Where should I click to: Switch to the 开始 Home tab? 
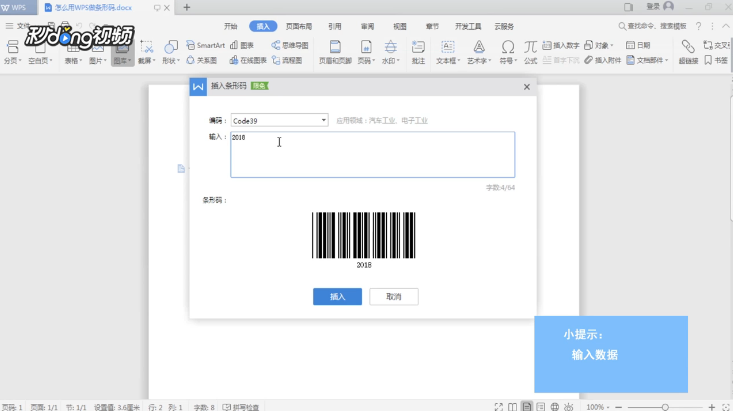tap(230, 27)
